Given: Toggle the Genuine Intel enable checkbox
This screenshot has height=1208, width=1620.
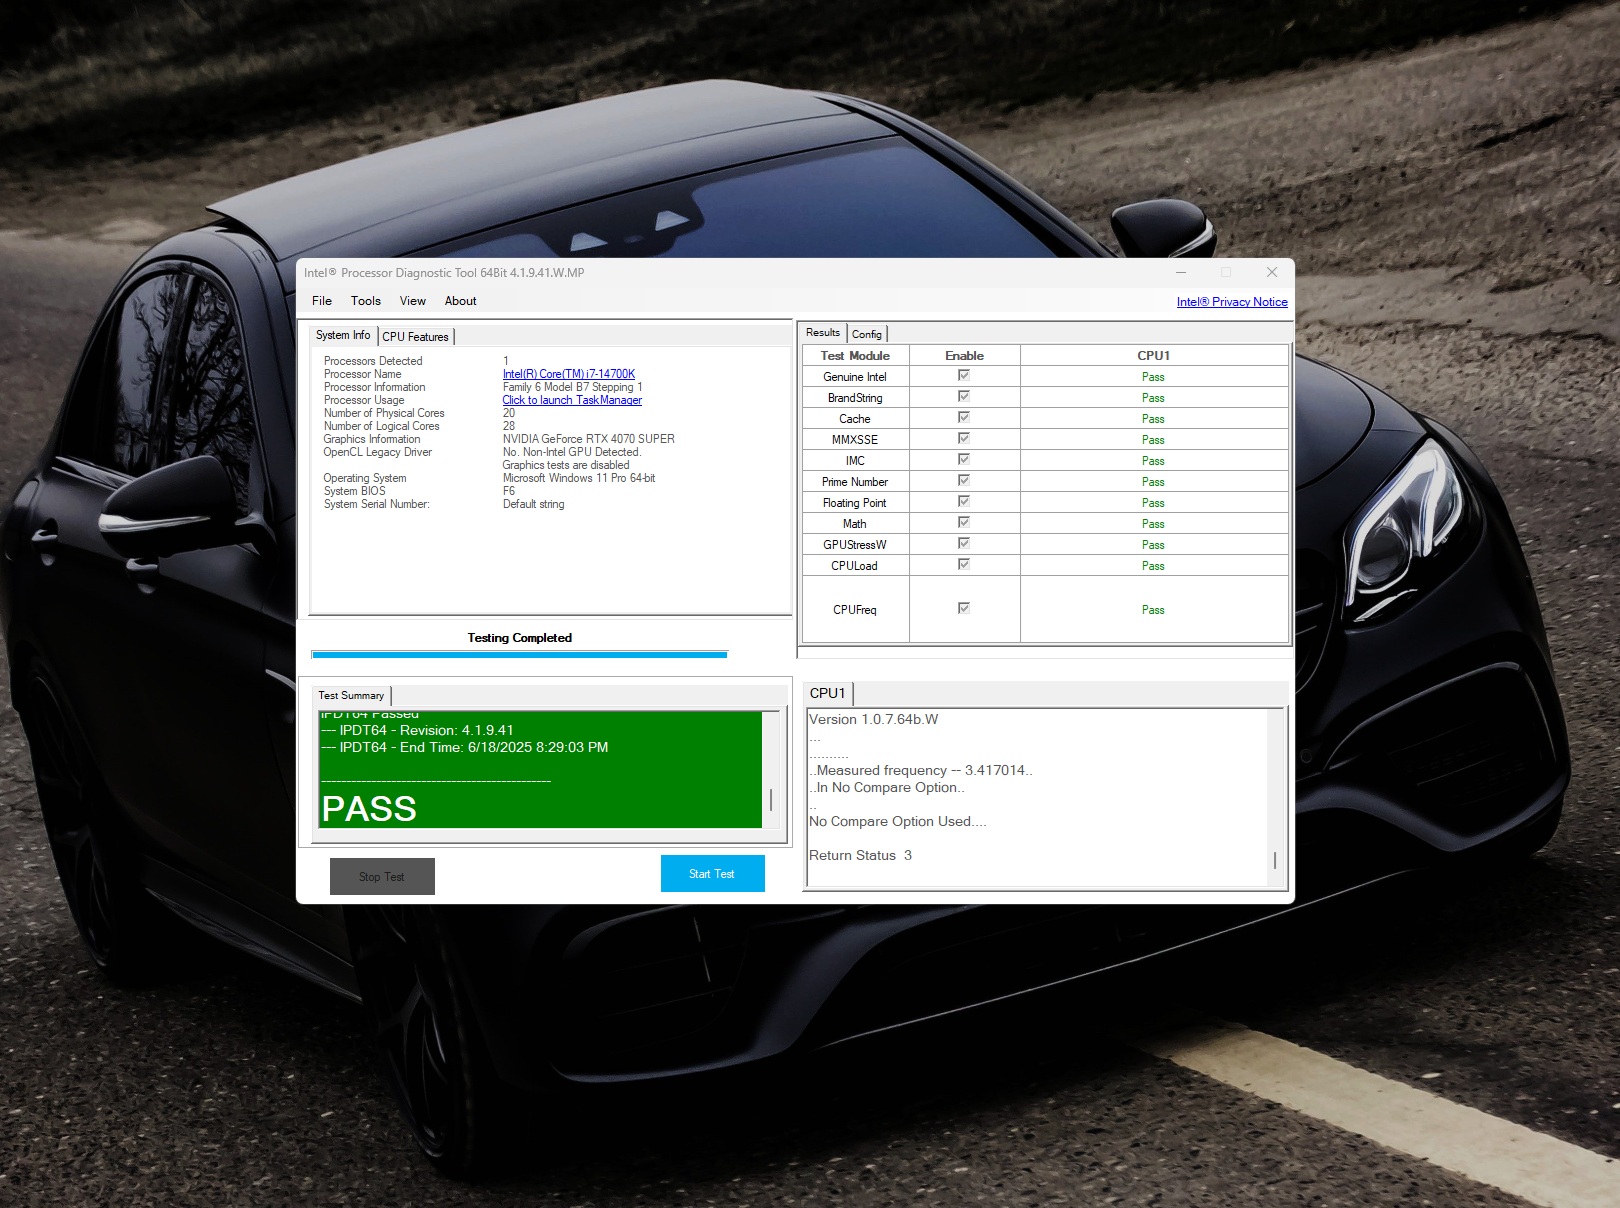Looking at the screenshot, I should (964, 376).
